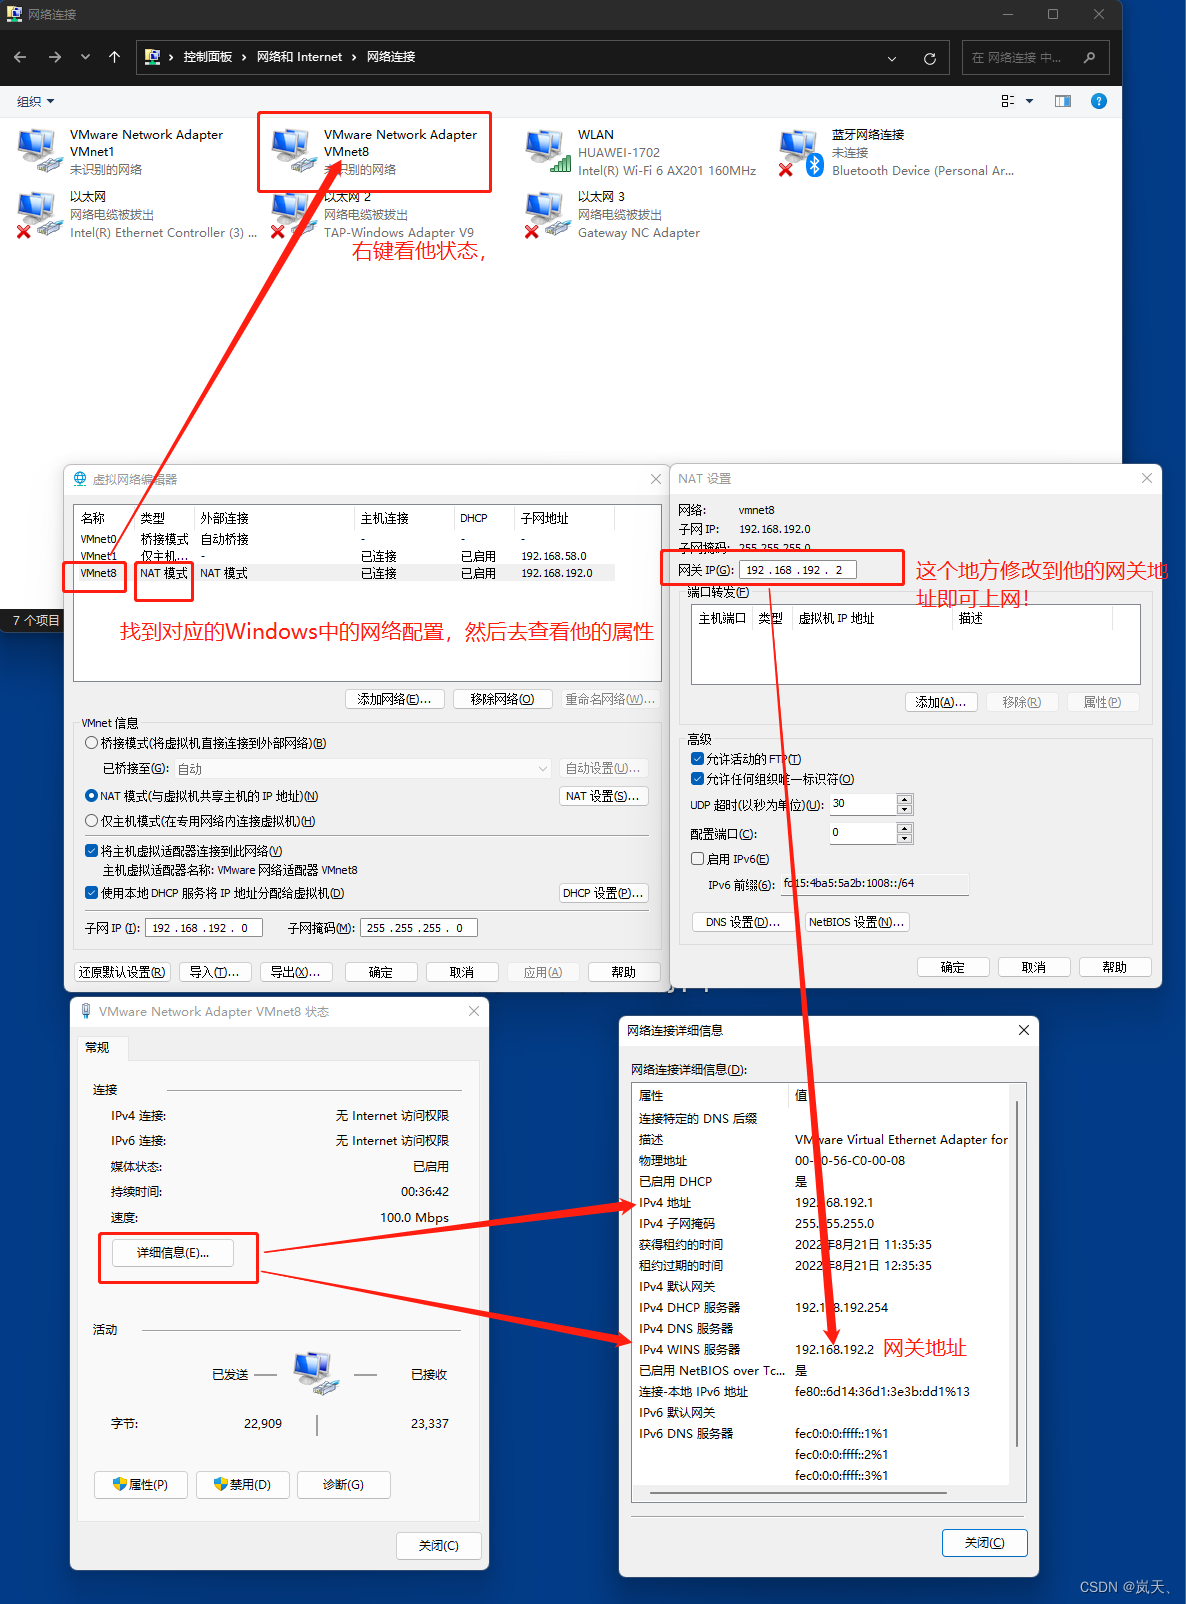Click the IPv6 前缀 input field
This screenshot has width=1186, height=1604.
click(874, 884)
